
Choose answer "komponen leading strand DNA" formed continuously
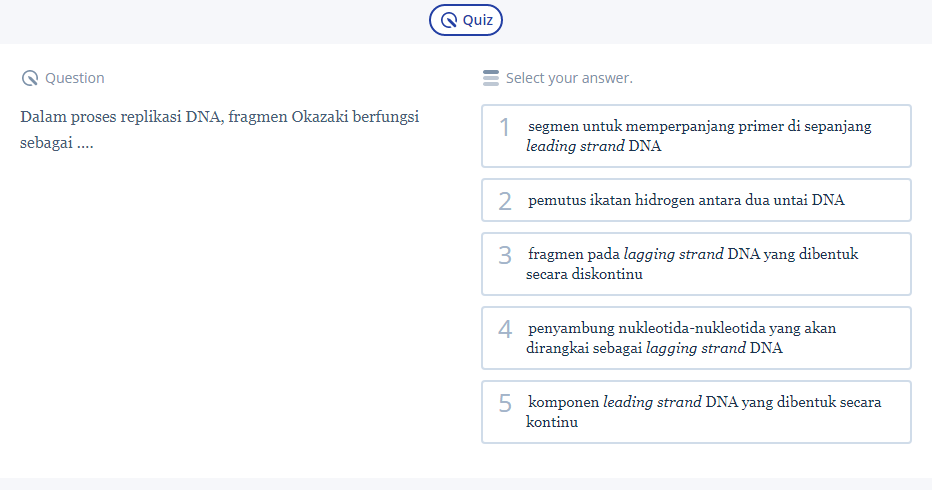pyautogui.click(x=696, y=412)
